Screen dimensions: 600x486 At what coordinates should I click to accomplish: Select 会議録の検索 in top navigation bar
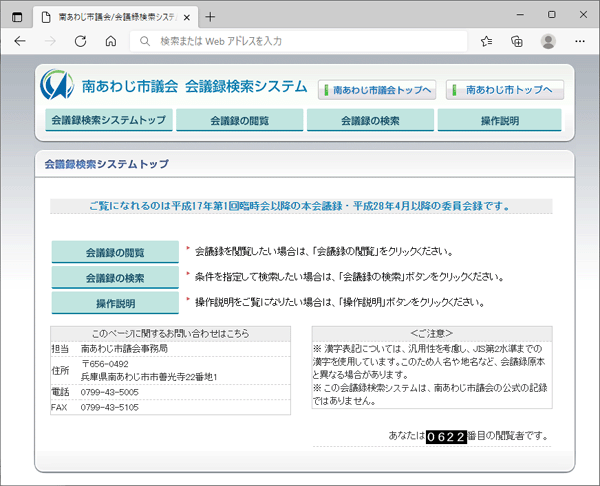pyautogui.click(x=370, y=120)
